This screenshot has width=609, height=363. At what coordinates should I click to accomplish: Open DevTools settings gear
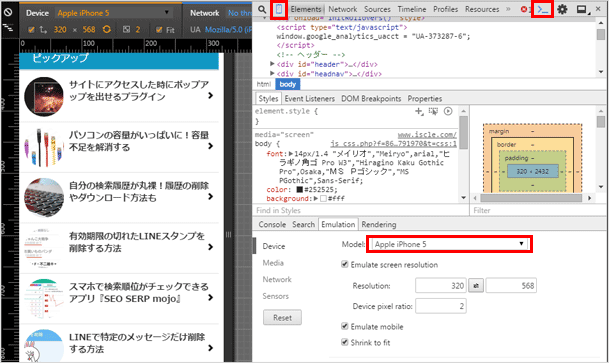pos(562,9)
